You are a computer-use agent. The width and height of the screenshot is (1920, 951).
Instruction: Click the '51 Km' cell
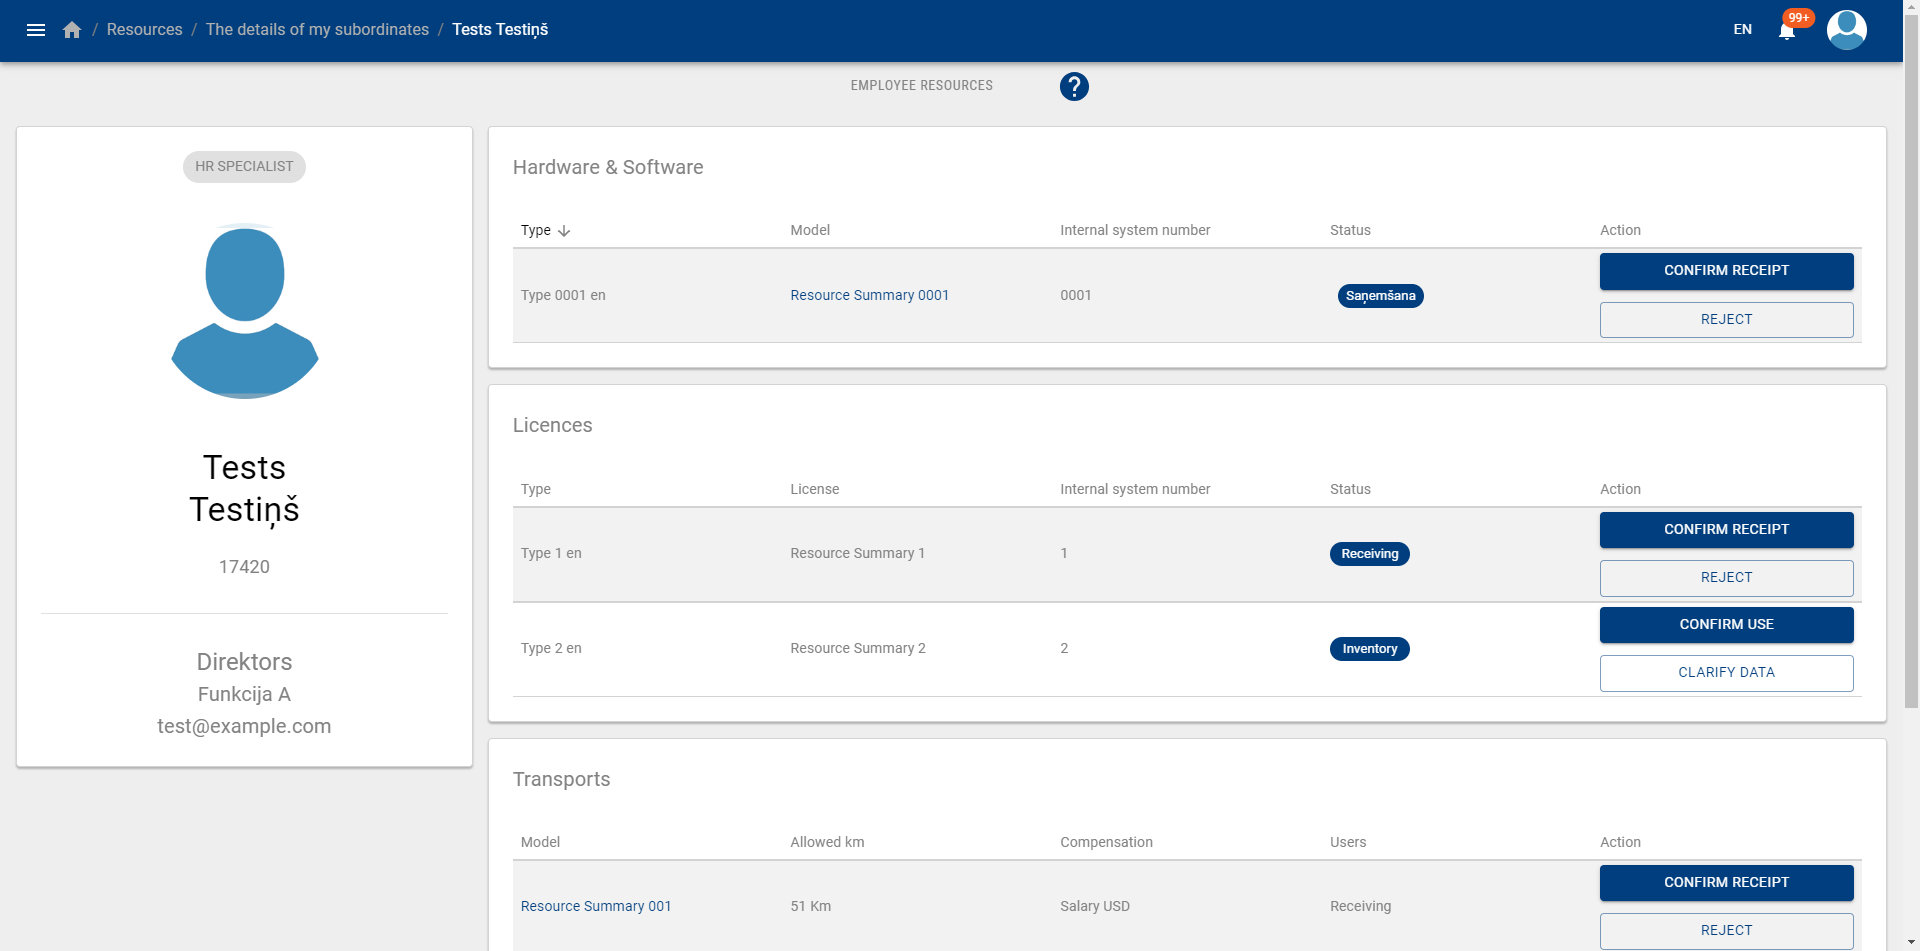tap(810, 907)
